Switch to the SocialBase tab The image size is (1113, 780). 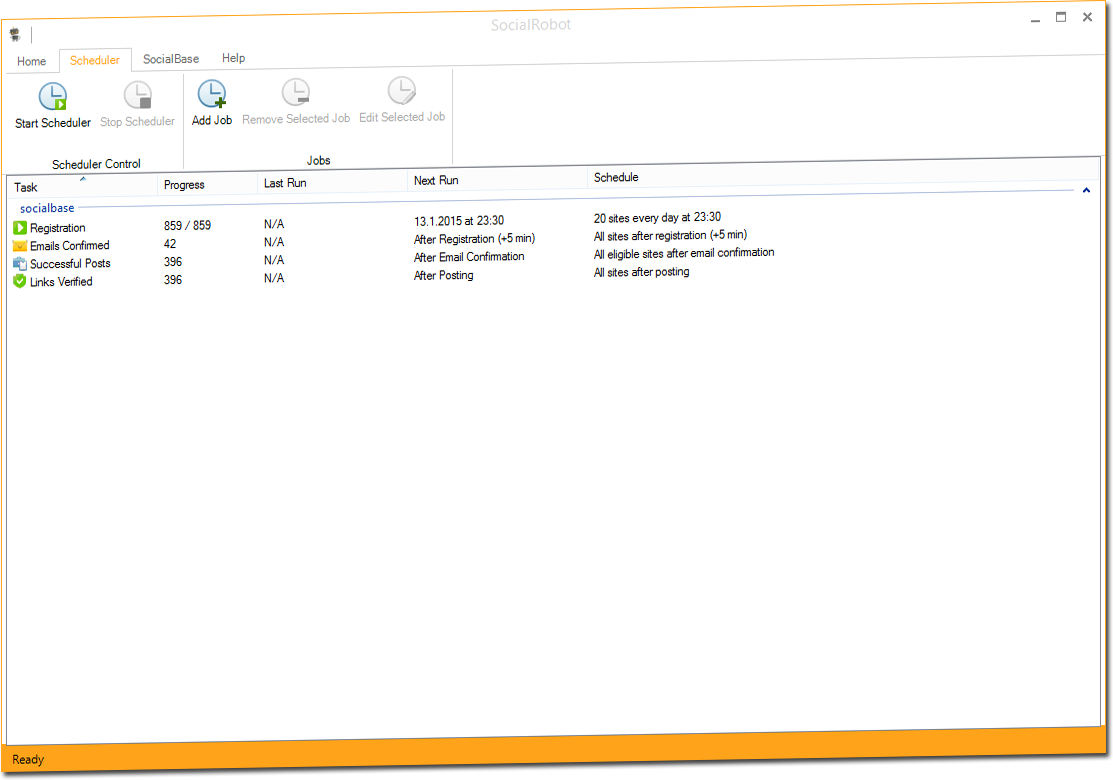(x=171, y=59)
